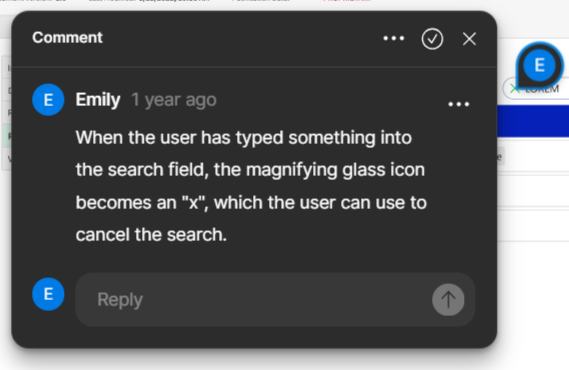Mark the comment thread as resolved
This screenshot has height=370, width=569.
coord(432,38)
